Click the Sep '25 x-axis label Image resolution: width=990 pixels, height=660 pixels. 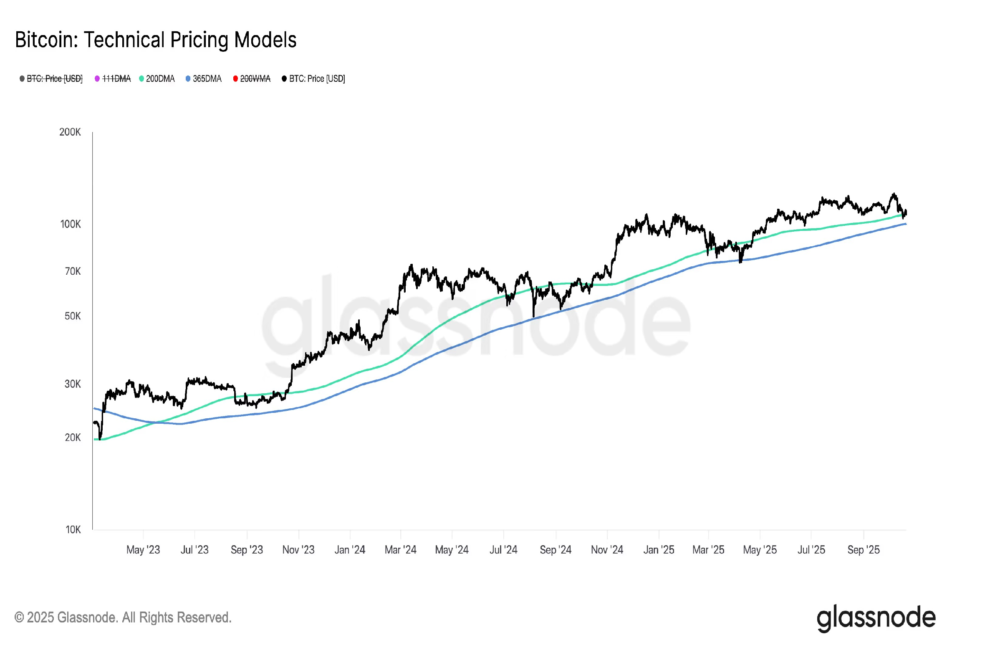(x=864, y=549)
